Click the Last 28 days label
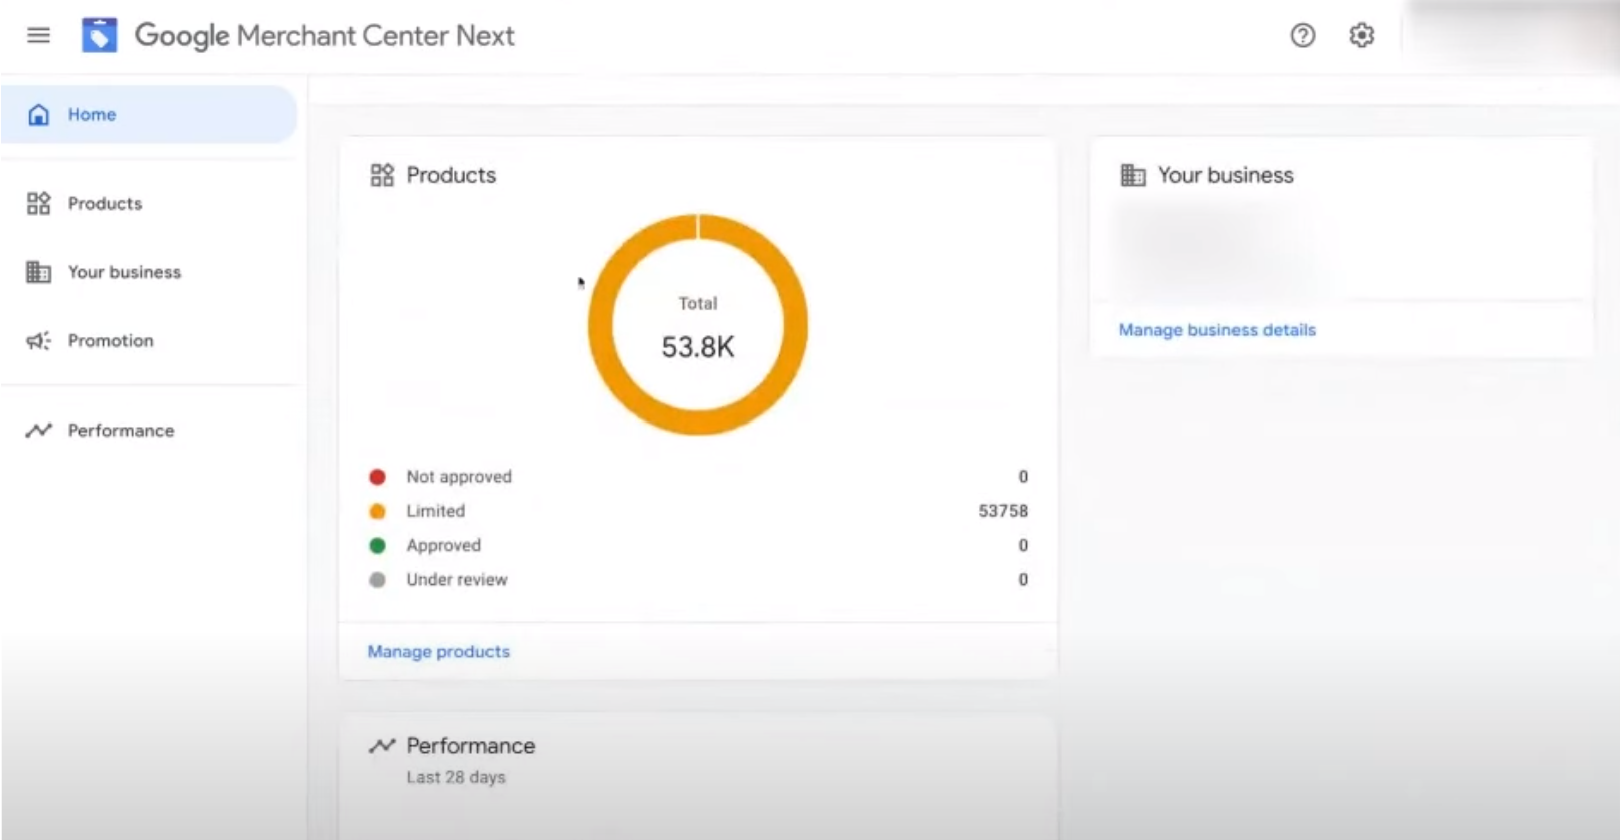Screen dimensions: 1620x840 tap(456, 778)
